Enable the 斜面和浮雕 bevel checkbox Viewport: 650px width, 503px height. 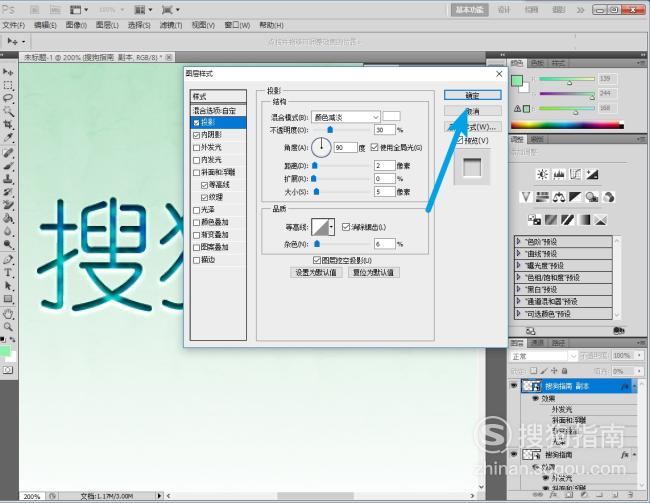pyautogui.click(x=196, y=172)
